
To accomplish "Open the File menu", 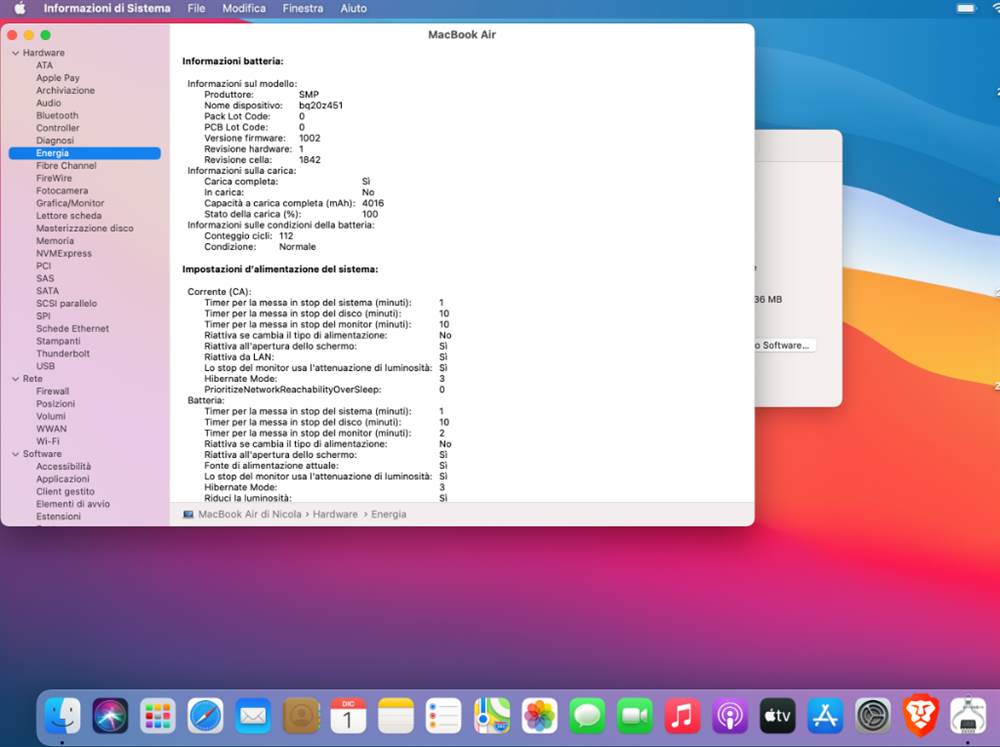I will tap(196, 8).
